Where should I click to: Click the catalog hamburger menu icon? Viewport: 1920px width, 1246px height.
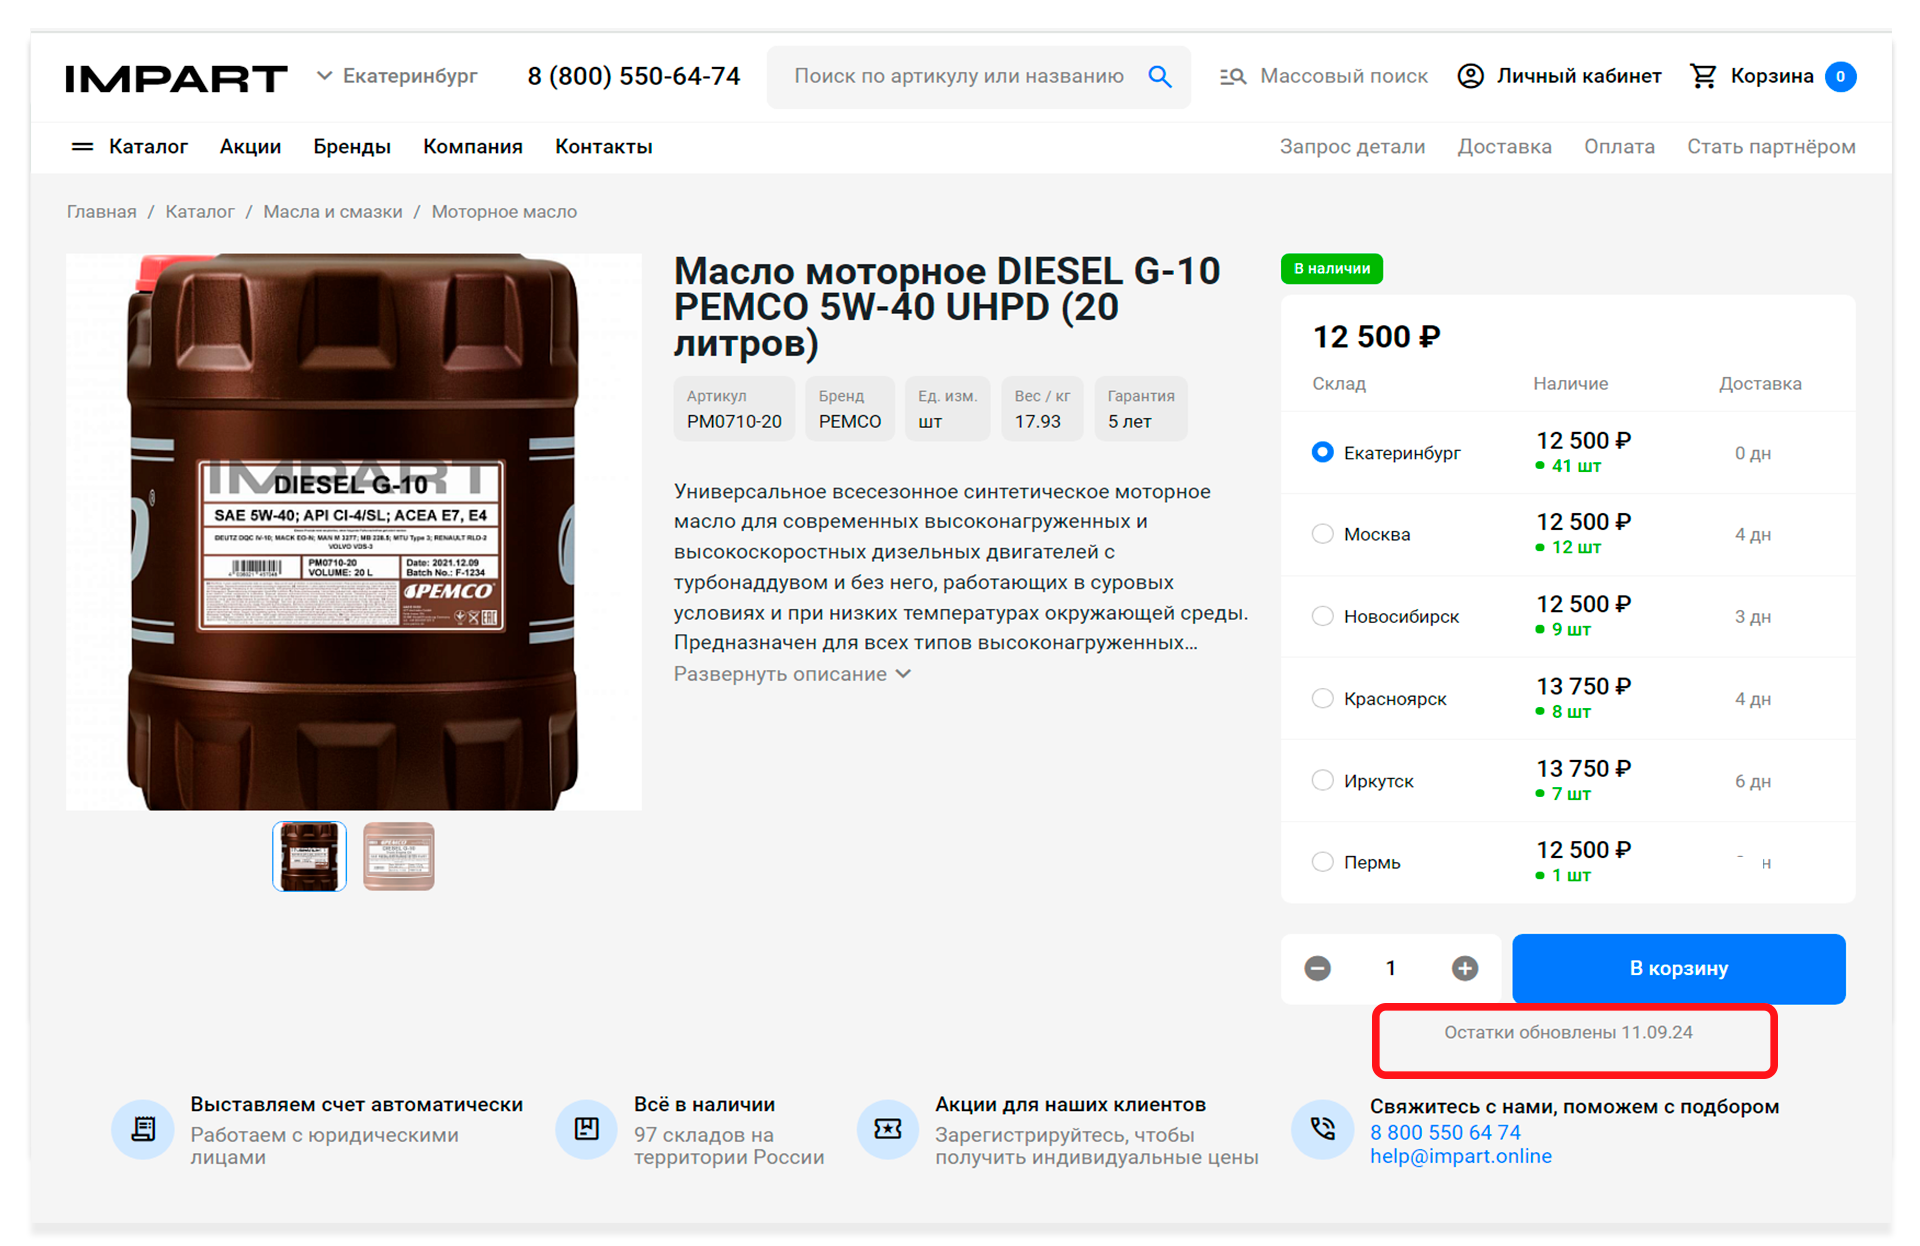pos(82,147)
